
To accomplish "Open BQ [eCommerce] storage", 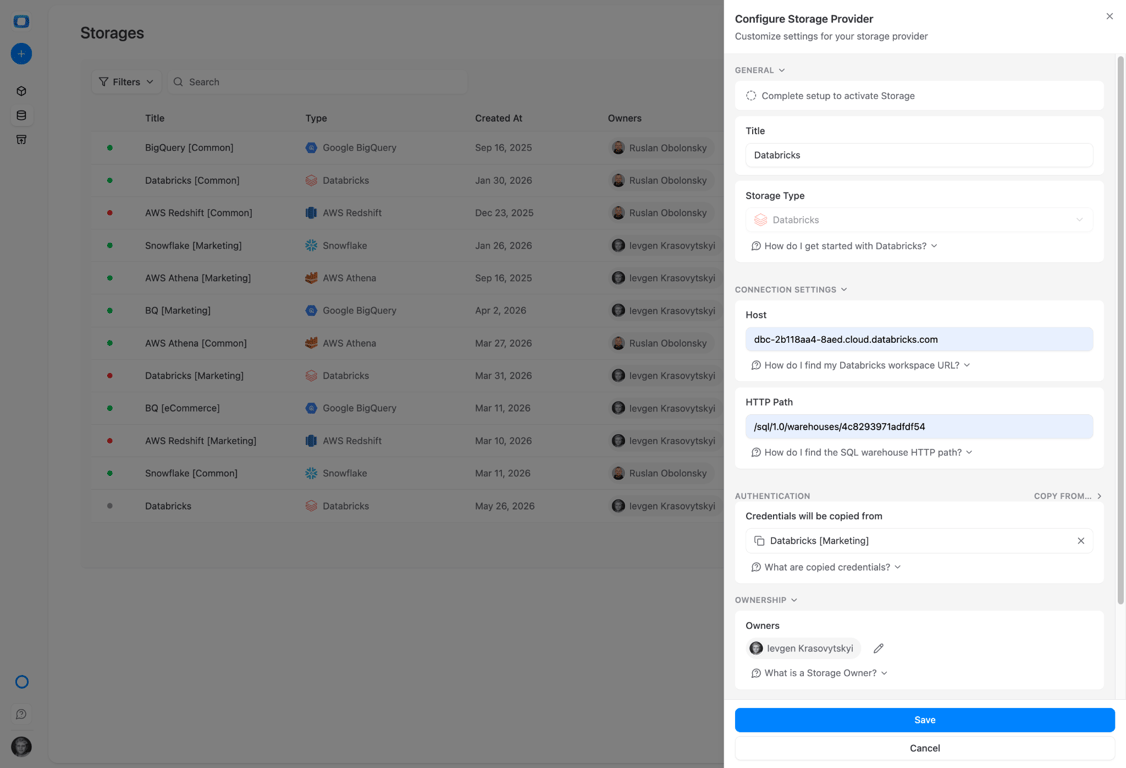I will pyautogui.click(x=182, y=408).
